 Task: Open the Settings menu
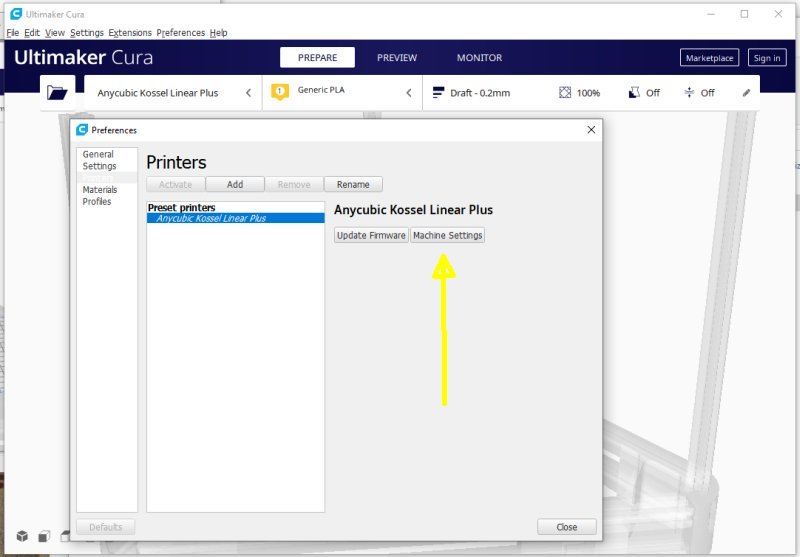coord(87,33)
